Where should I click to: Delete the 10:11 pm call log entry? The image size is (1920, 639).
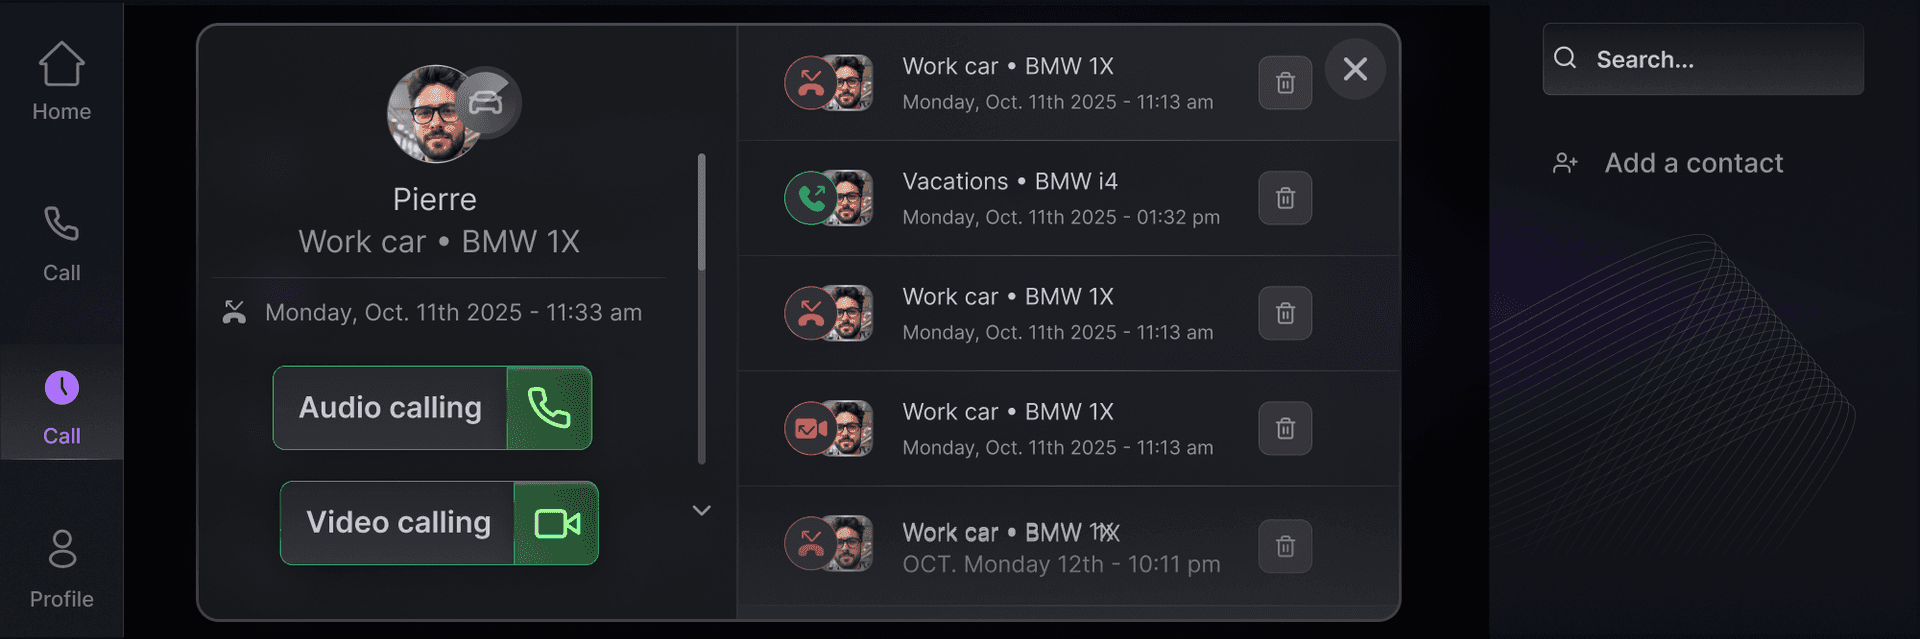(1285, 546)
